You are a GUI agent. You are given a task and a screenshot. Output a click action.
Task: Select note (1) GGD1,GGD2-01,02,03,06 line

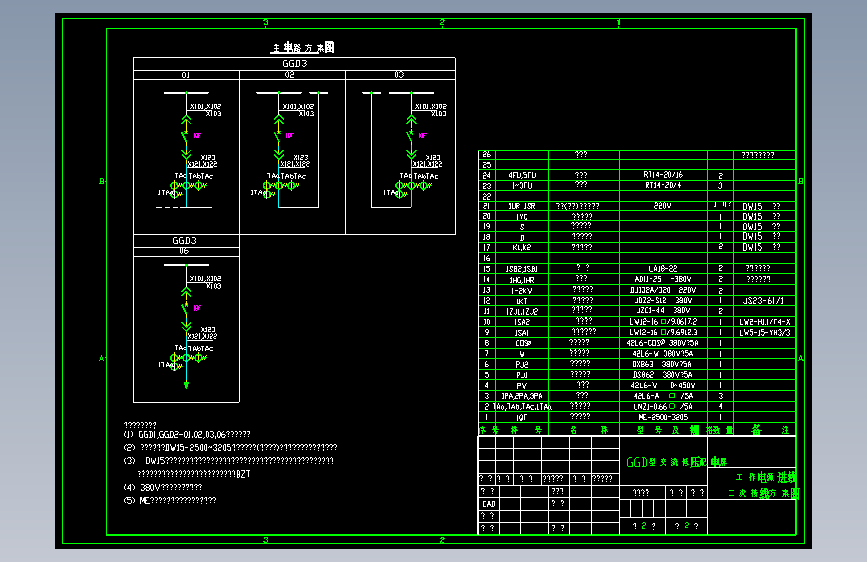pyautogui.click(x=187, y=435)
